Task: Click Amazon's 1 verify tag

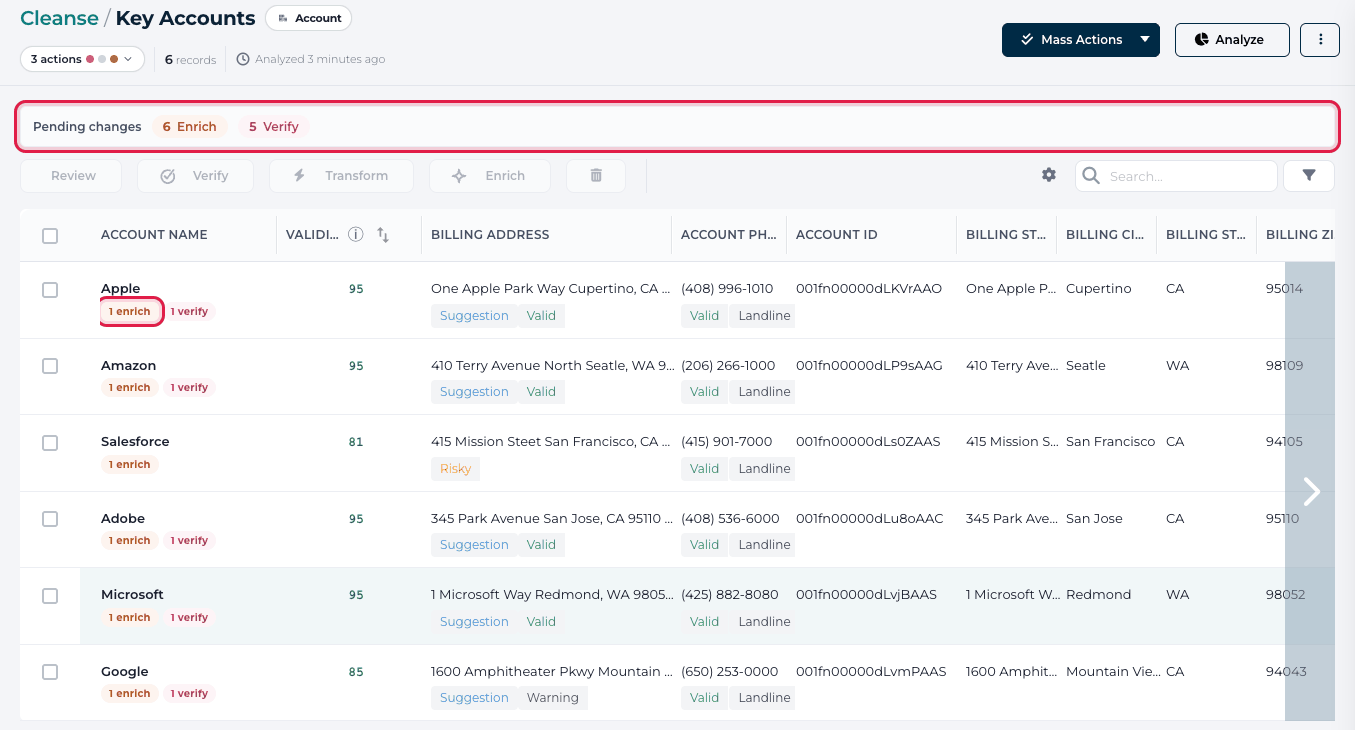Action: [189, 388]
